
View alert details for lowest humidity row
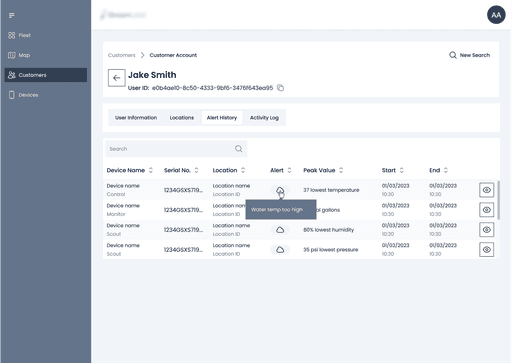pos(487,230)
